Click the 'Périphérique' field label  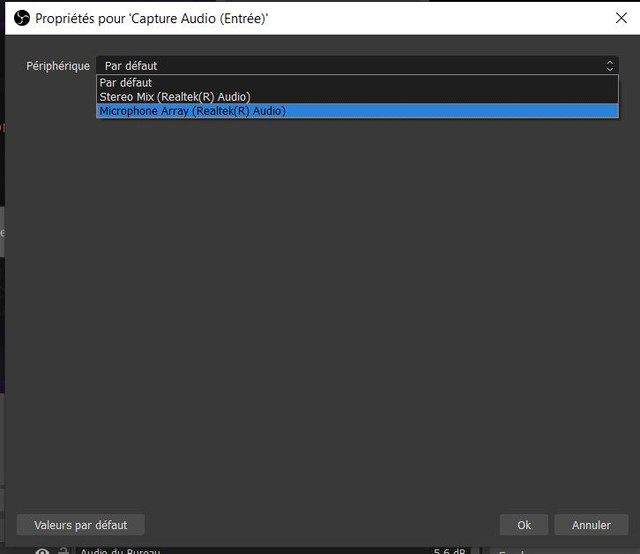point(58,66)
